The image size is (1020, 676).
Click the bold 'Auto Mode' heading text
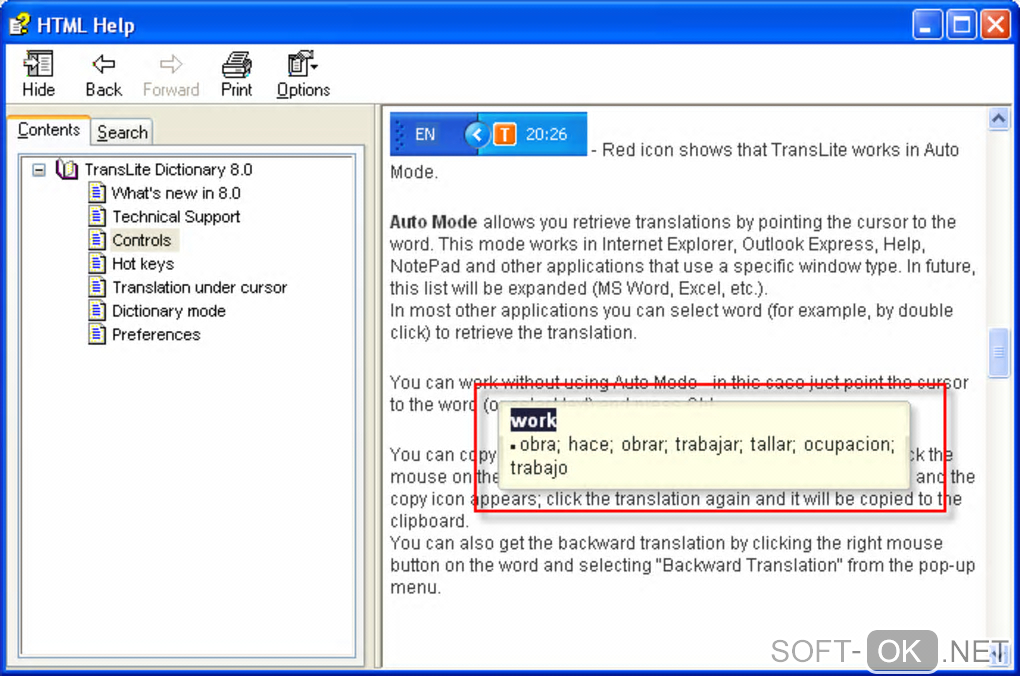click(433, 222)
